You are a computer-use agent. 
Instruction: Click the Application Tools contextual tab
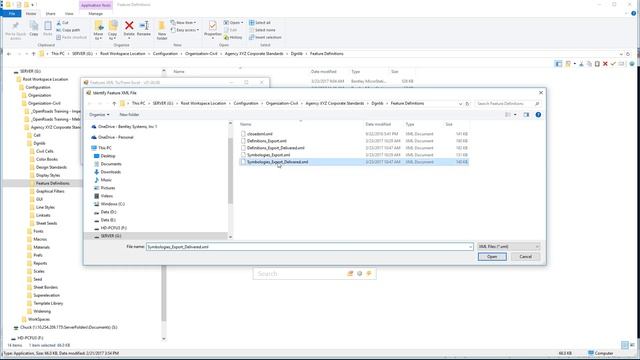(96, 5)
